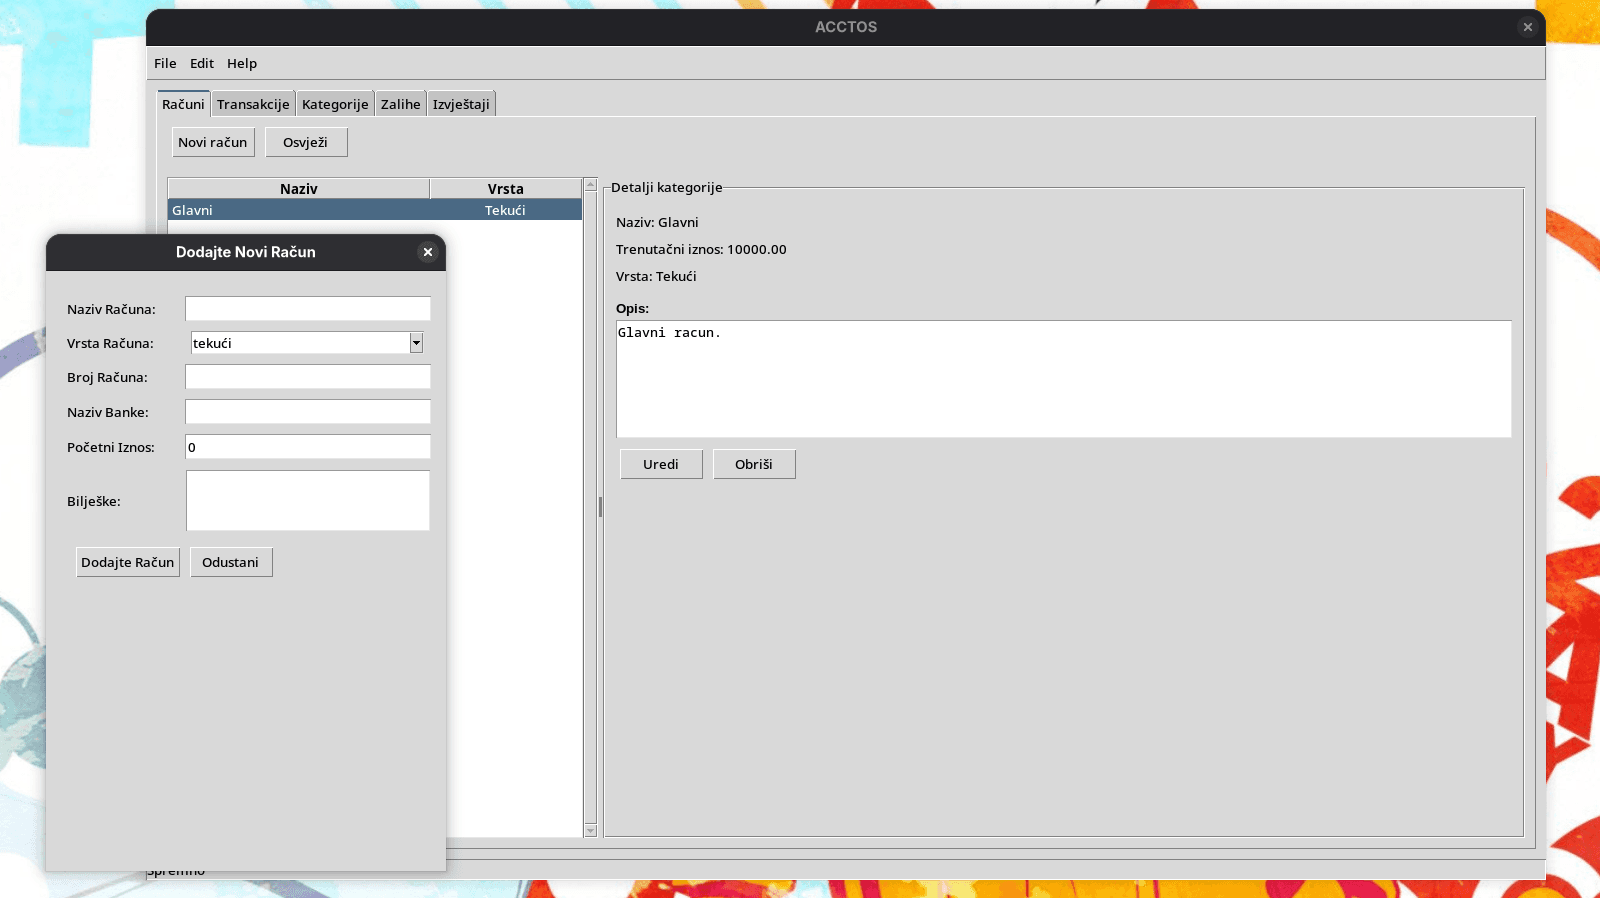Screen dimensions: 1600x898
Task: Click the account list scrollbar down arrow
Action: click(590, 830)
